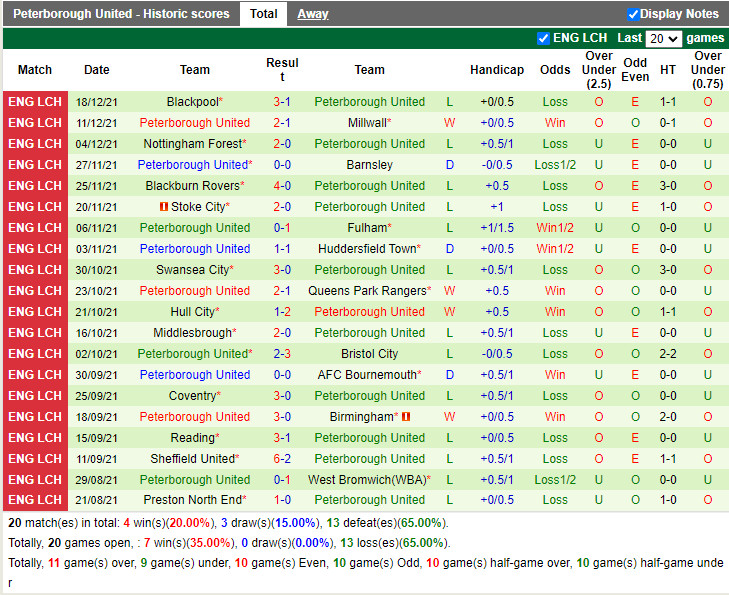Click Sheffield United team name
This screenshot has width=729, height=595.
coord(192,459)
